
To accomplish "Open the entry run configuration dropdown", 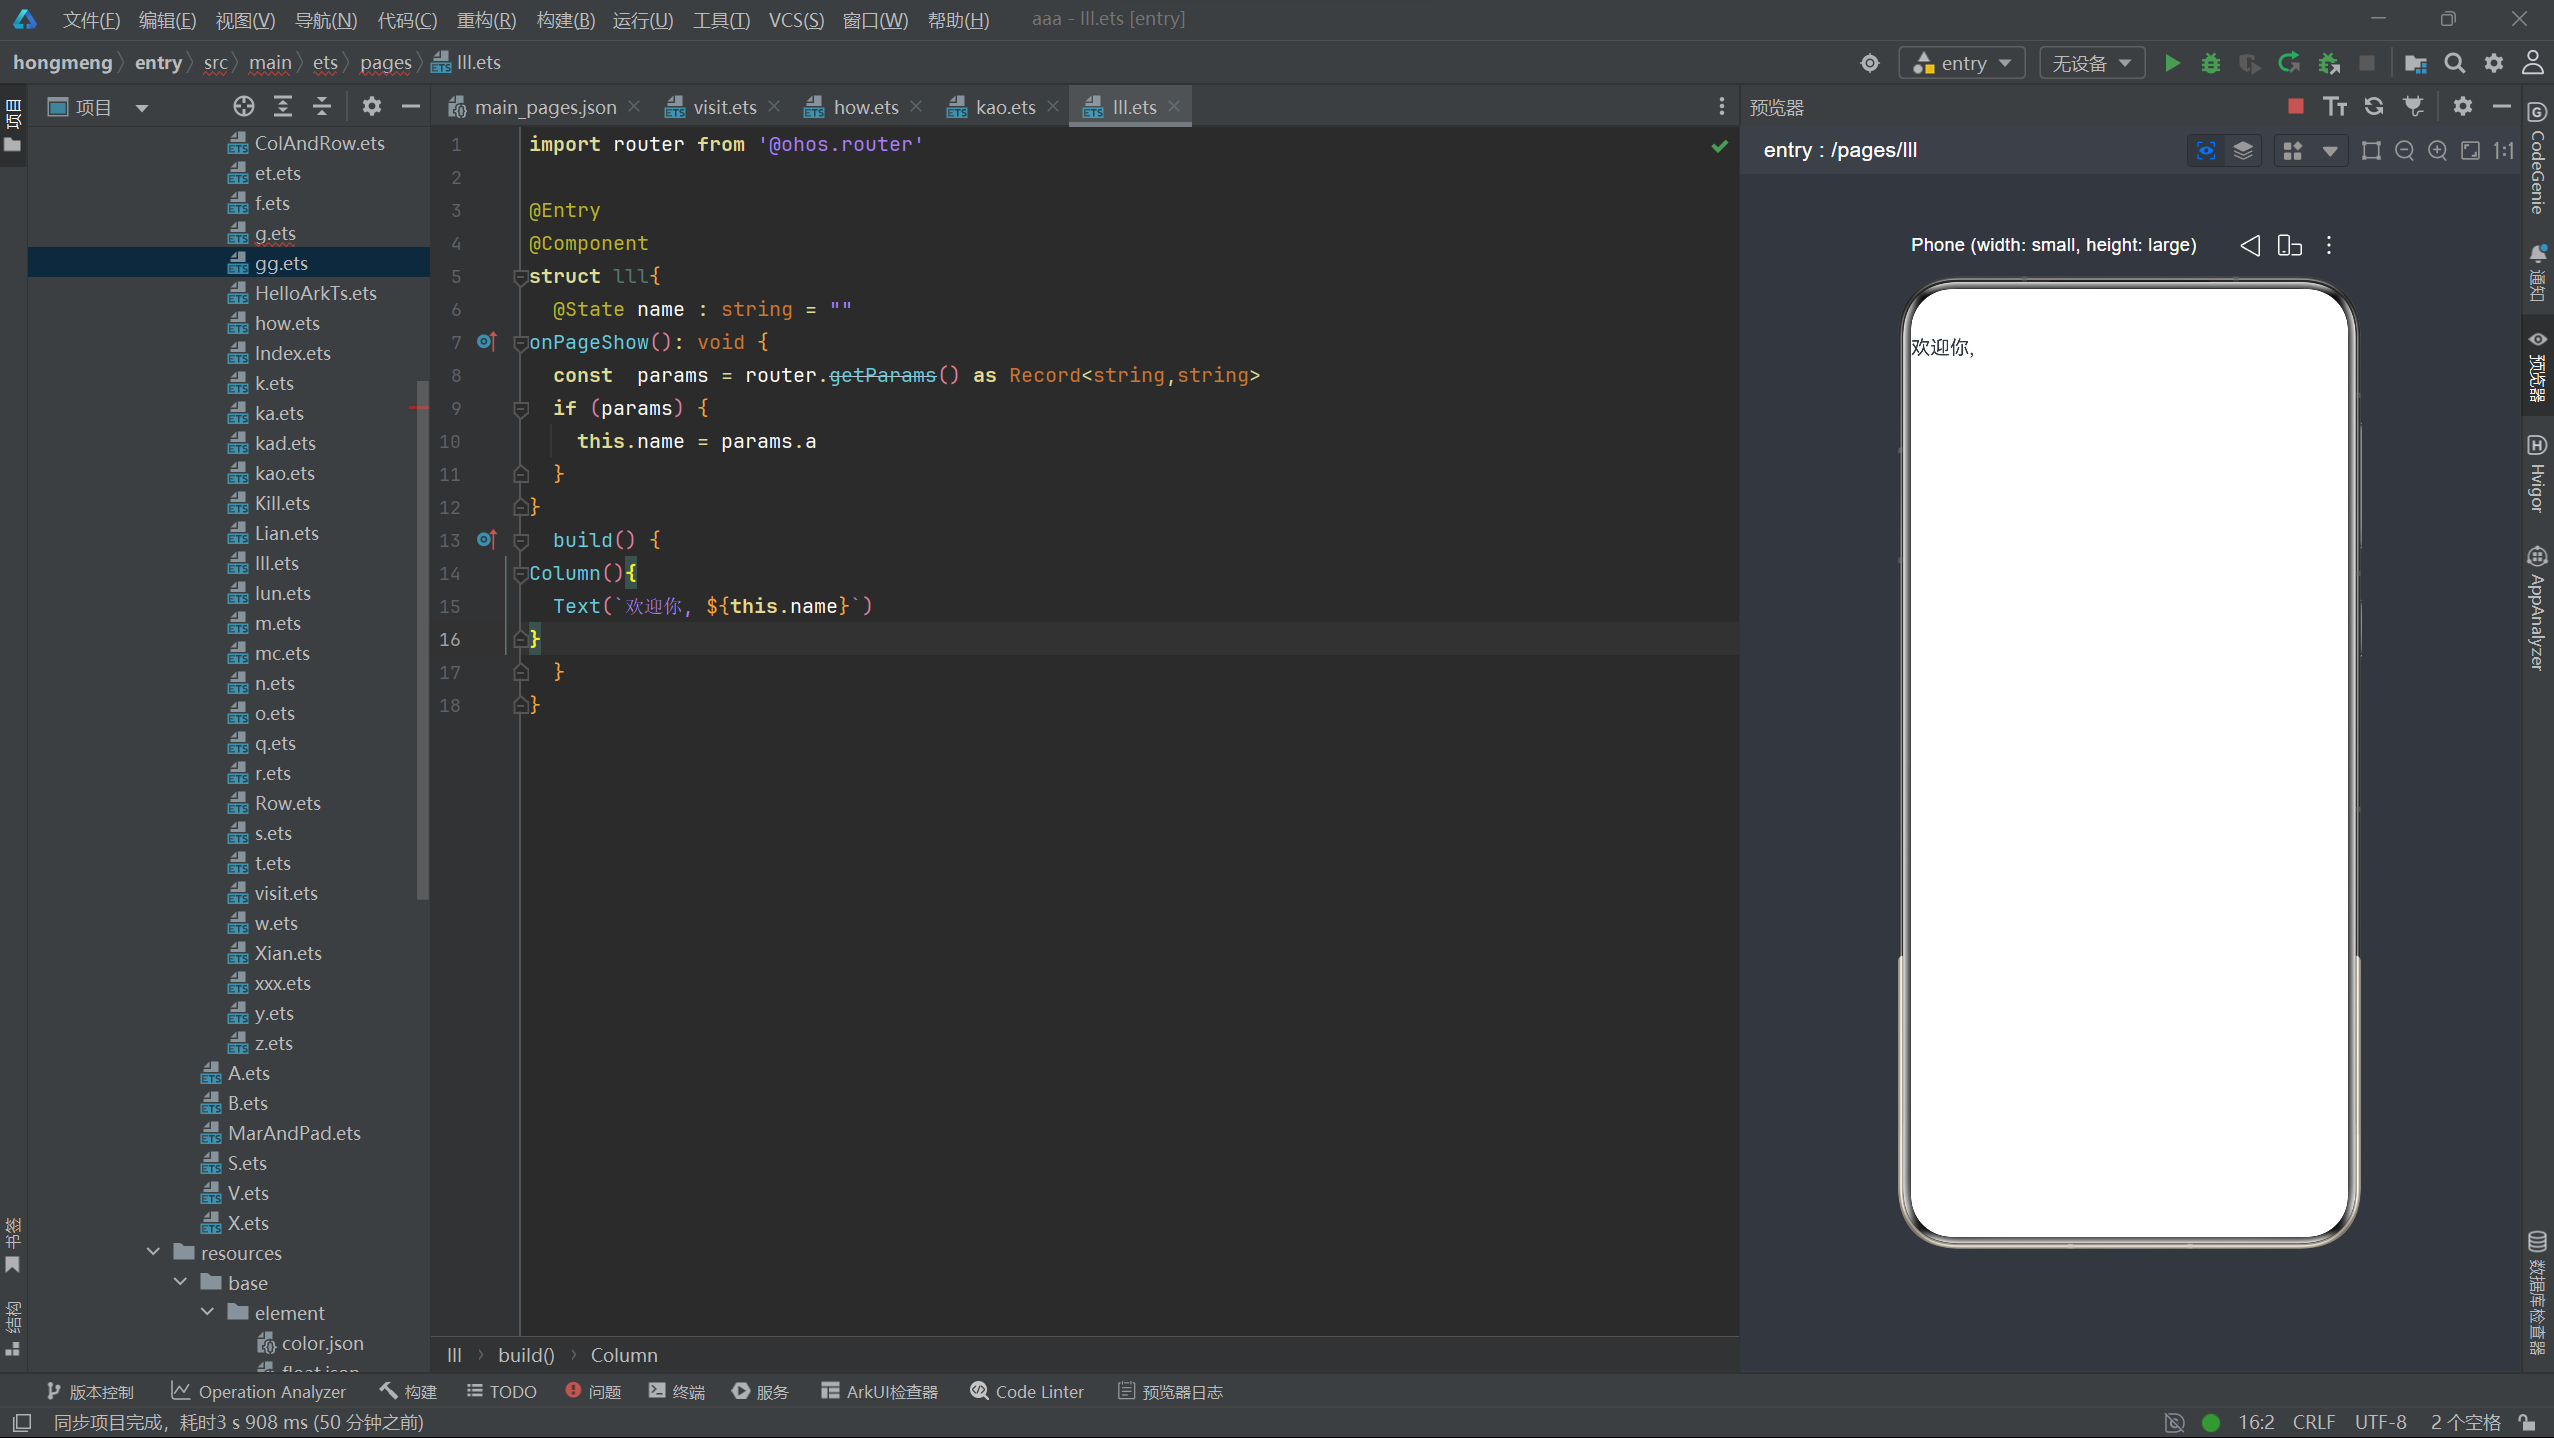I will click(x=1962, y=63).
